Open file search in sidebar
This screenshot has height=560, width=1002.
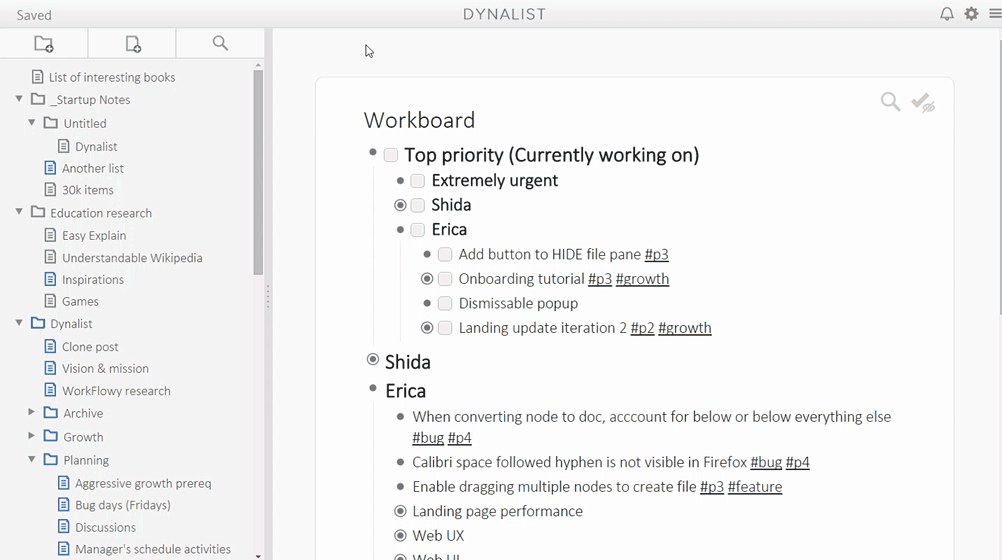click(x=220, y=43)
